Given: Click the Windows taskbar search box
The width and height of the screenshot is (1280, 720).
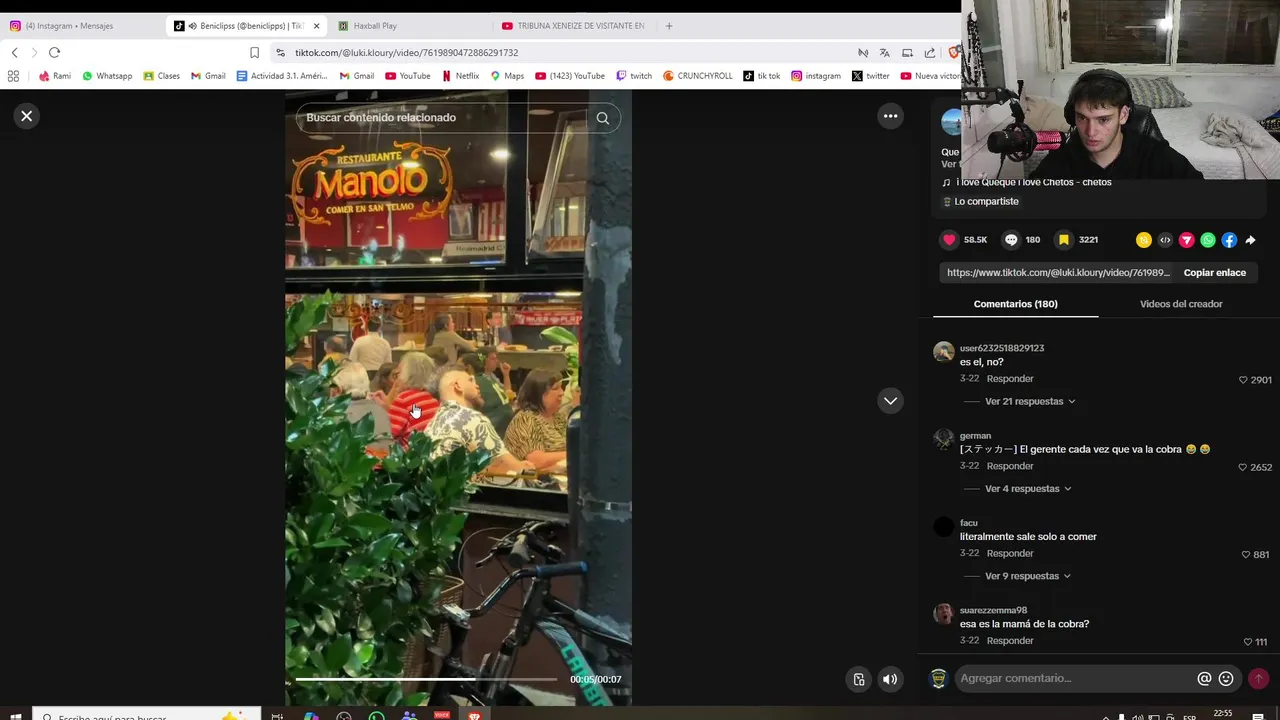Looking at the screenshot, I should 145,716.
